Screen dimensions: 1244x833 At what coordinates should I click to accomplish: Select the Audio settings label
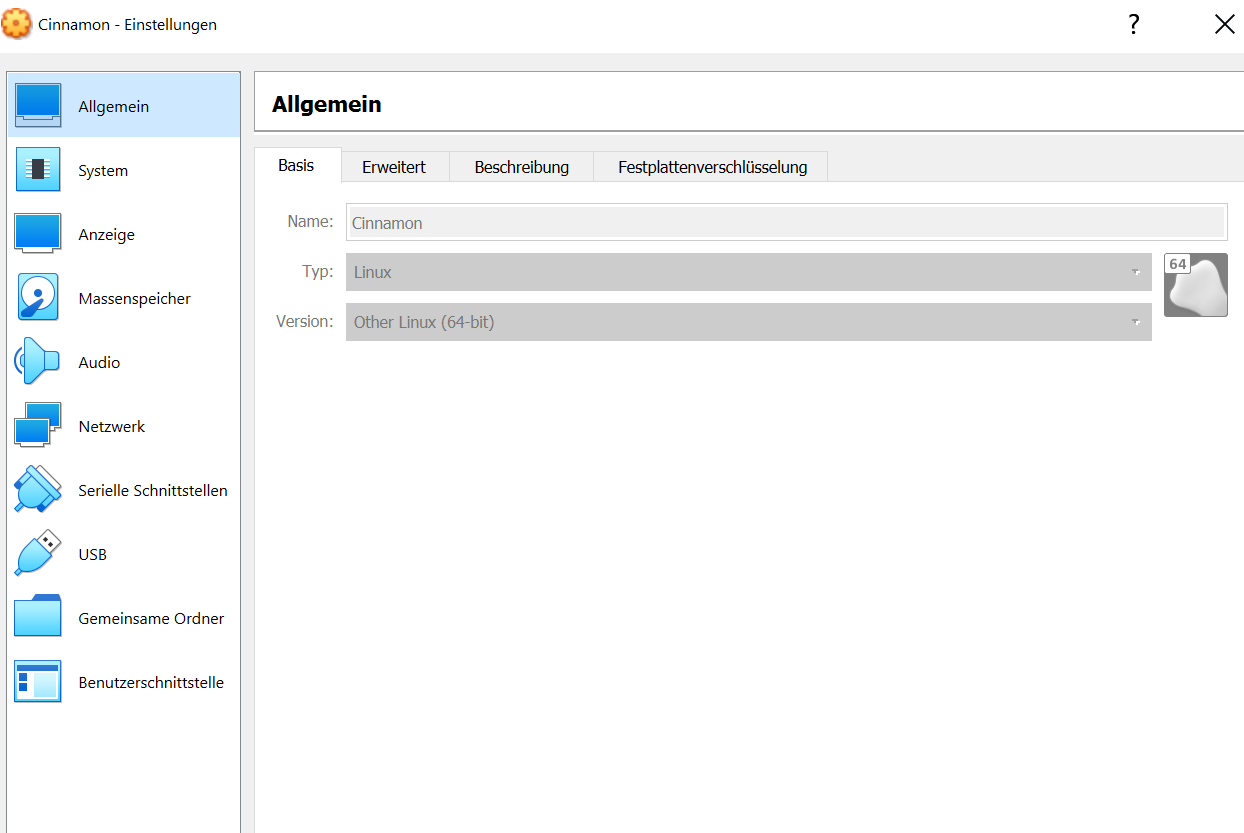99,363
